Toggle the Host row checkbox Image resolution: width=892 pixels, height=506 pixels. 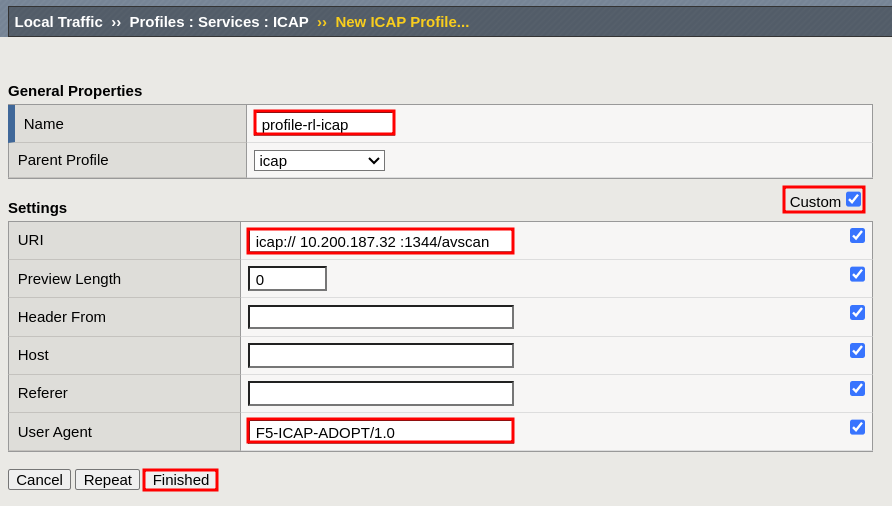[857, 350]
